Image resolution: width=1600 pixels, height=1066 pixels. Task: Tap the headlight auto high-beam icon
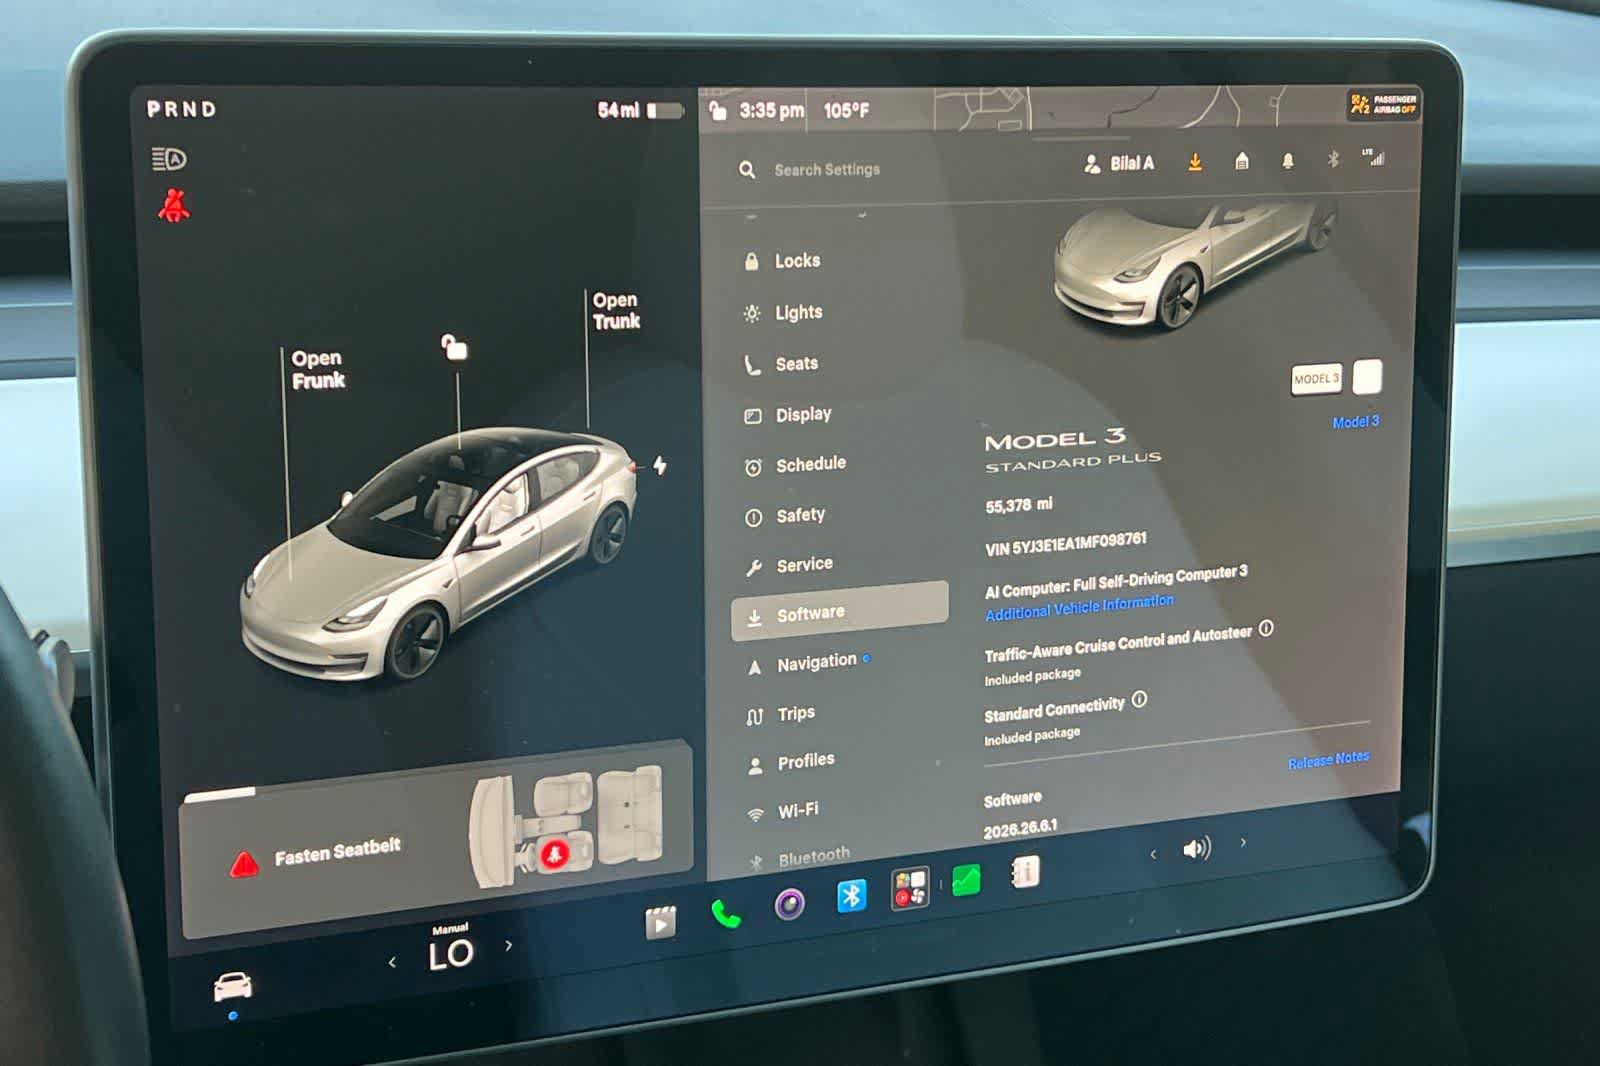169,159
